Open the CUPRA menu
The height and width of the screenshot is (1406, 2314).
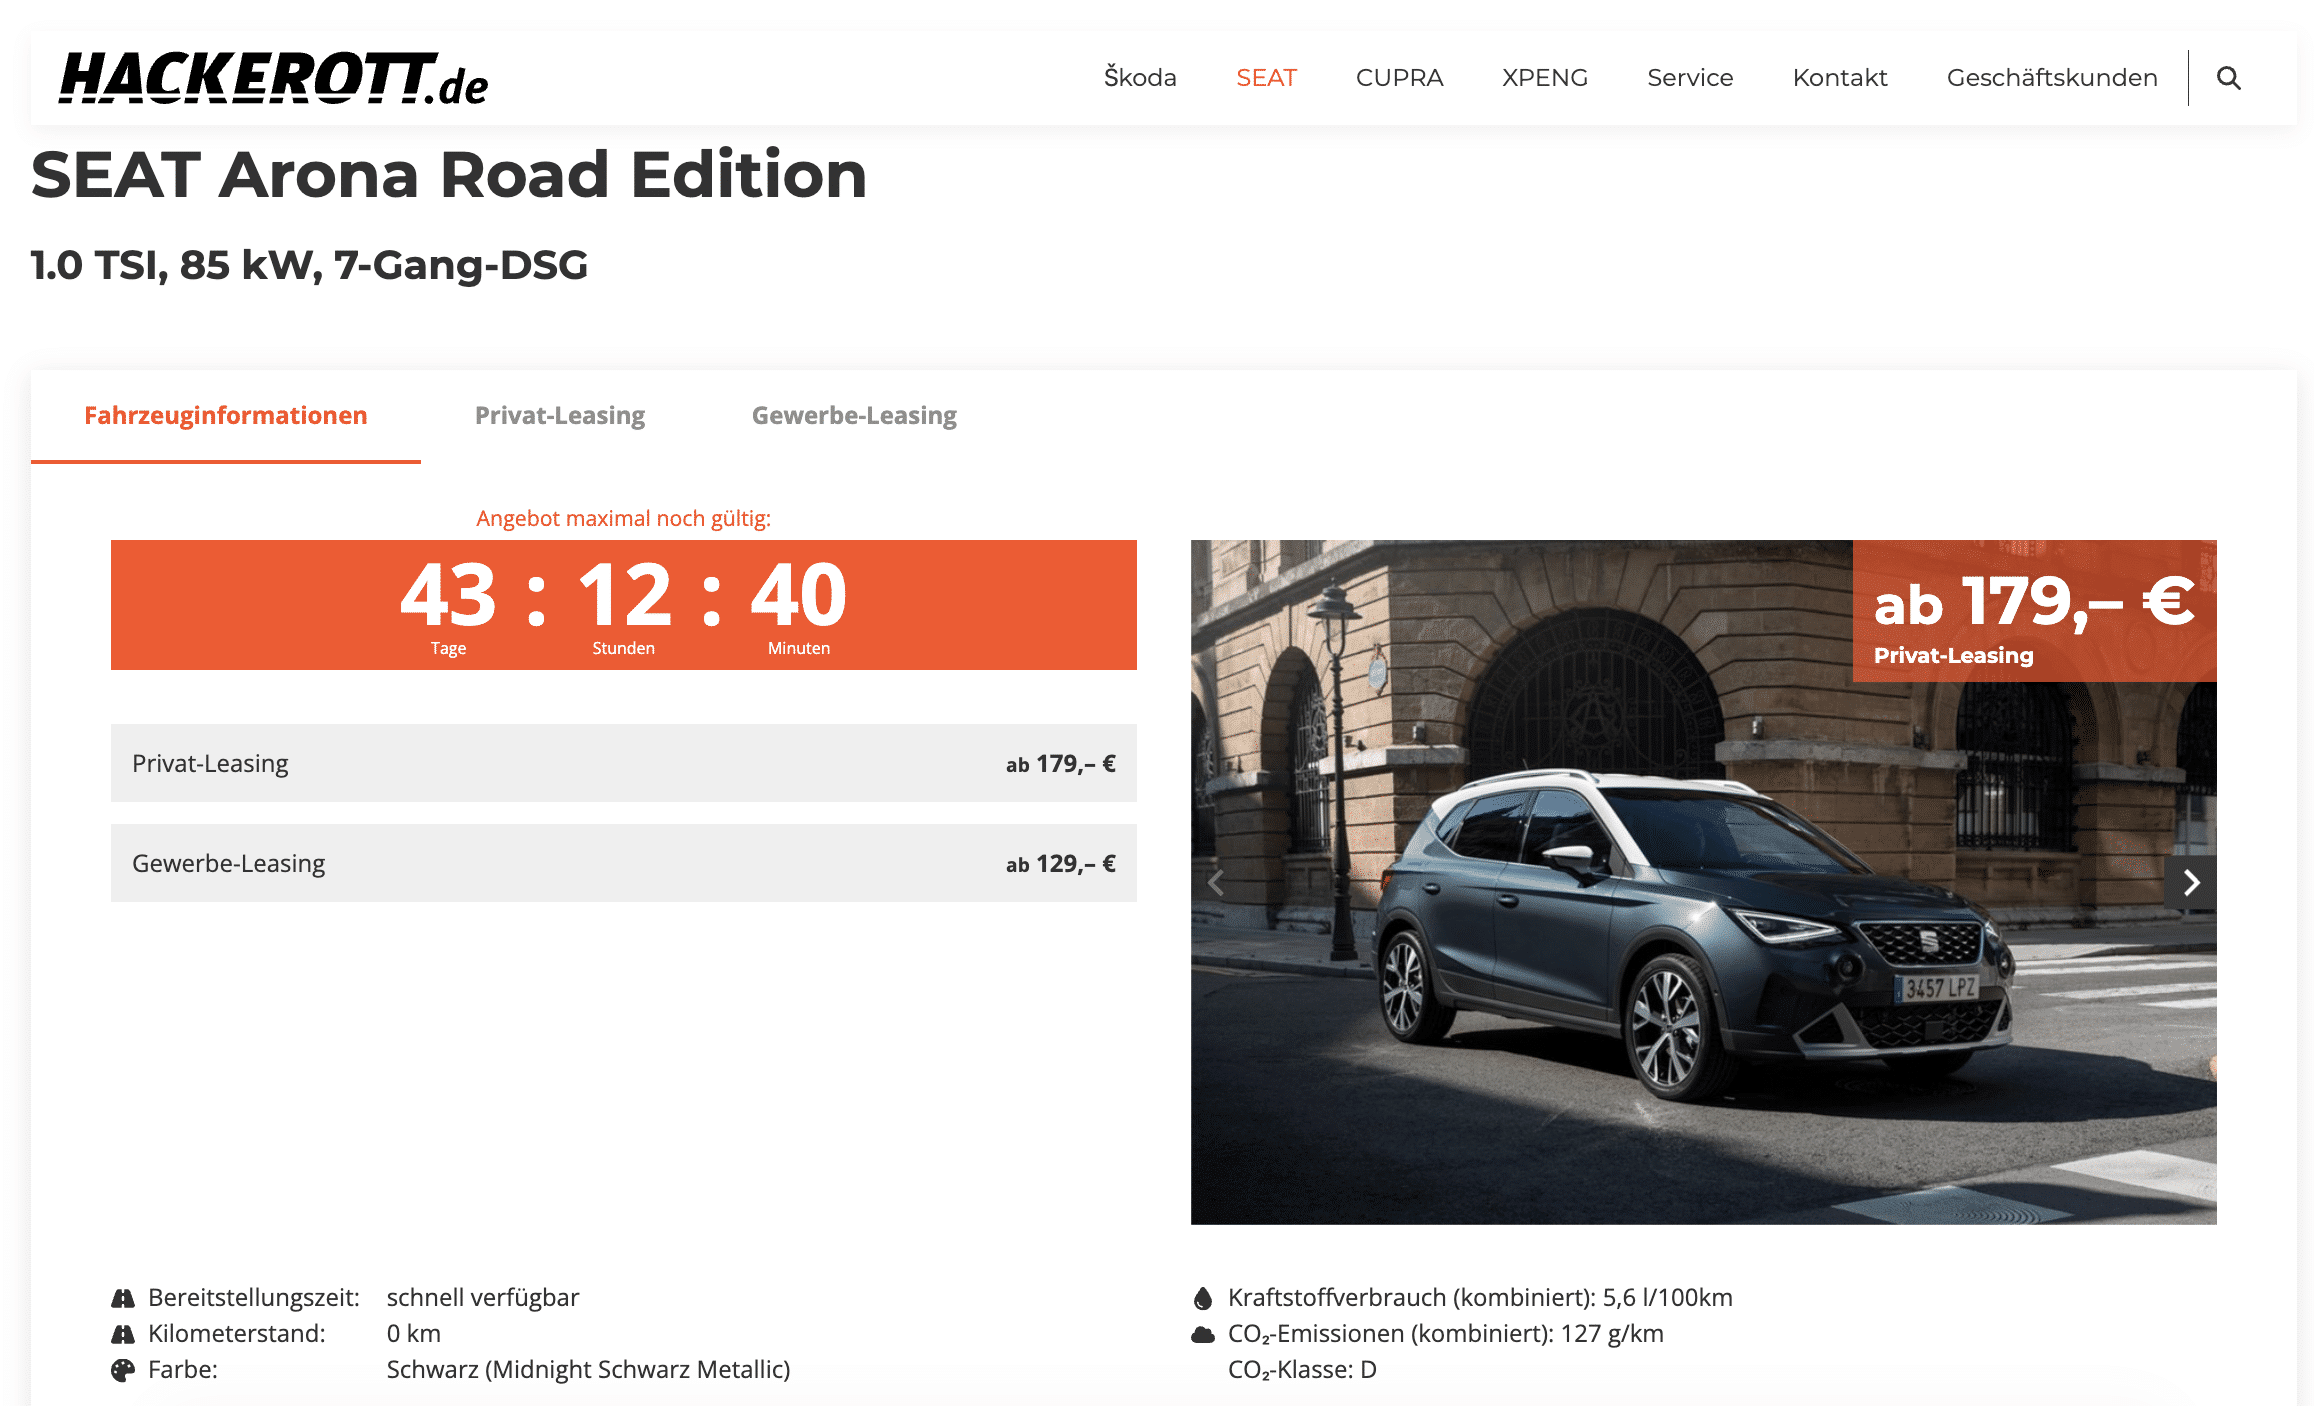point(1399,78)
